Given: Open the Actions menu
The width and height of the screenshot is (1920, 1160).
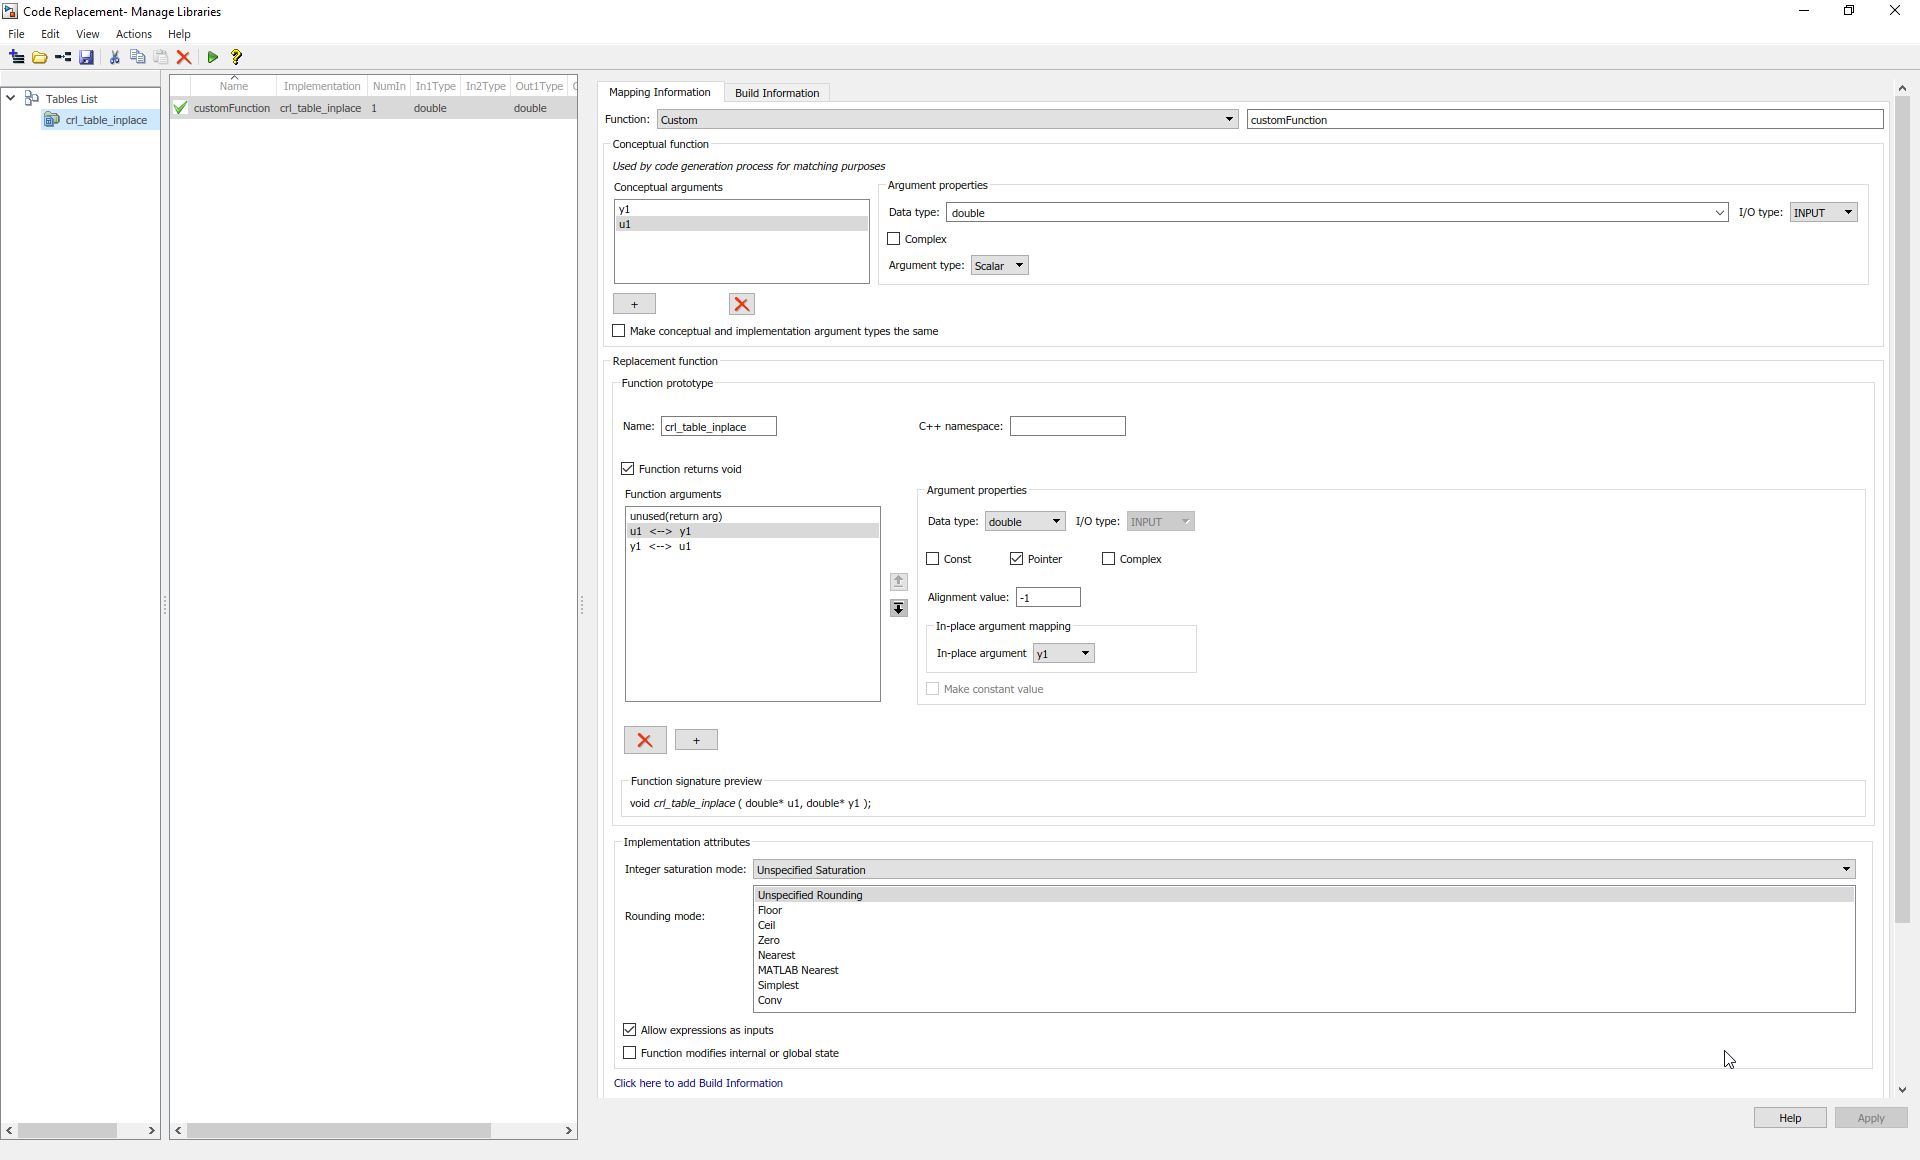Looking at the screenshot, I should point(133,34).
